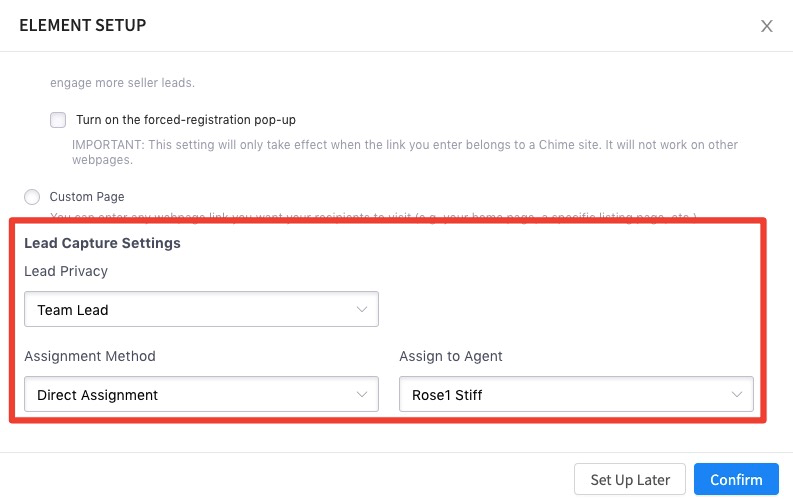The width and height of the screenshot is (793, 499).
Task: Click the chevron in Team Lead field
Action: pyautogui.click(x=362, y=309)
